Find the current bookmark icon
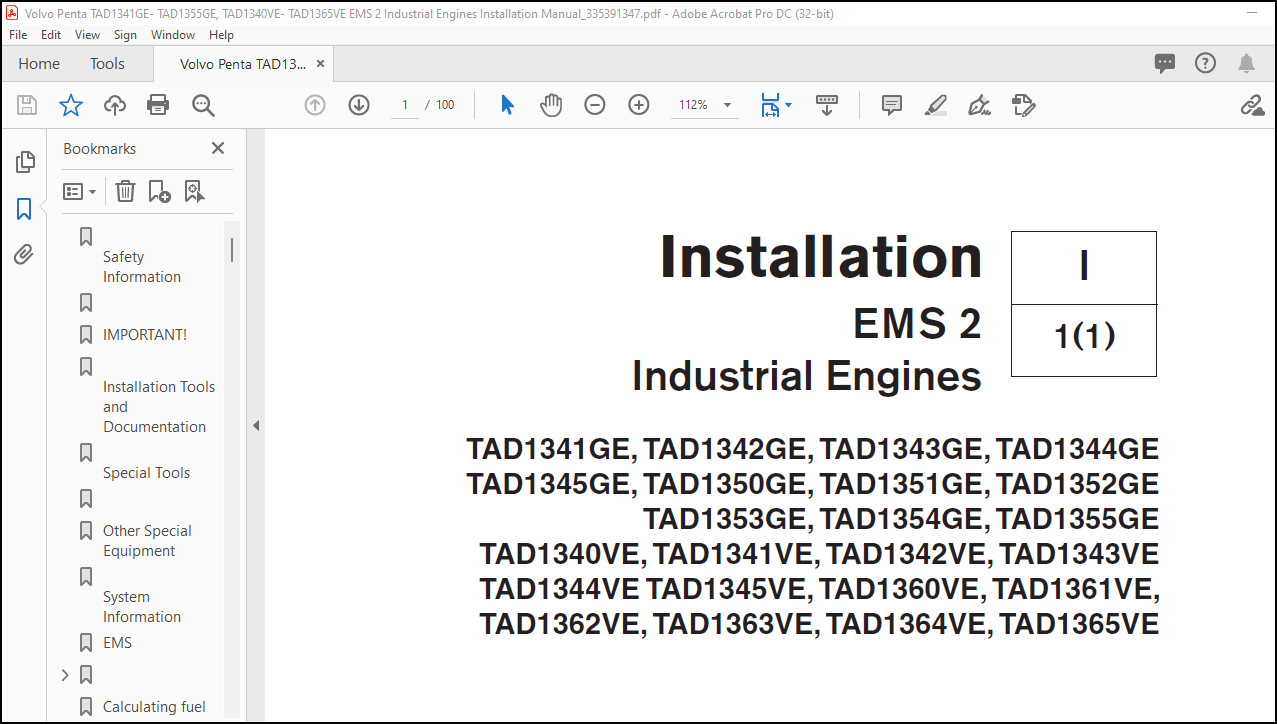 point(194,191)
